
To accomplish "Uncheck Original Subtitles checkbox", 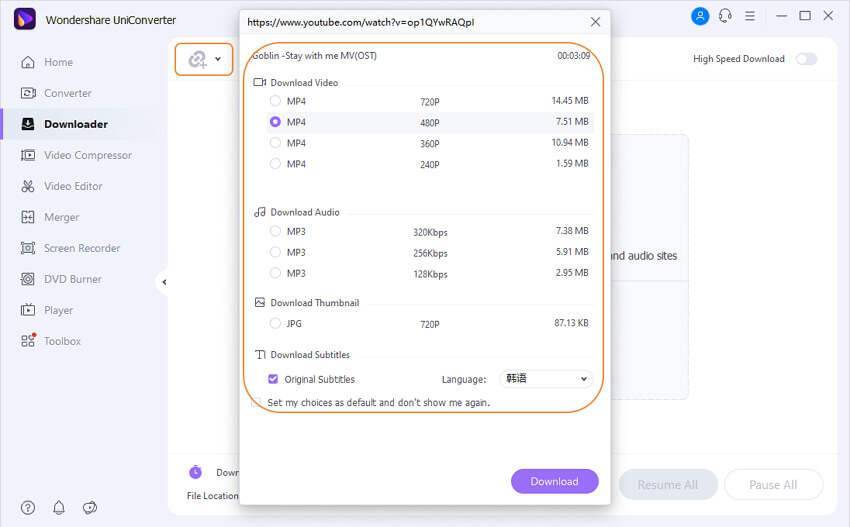I will pos(273,380).
